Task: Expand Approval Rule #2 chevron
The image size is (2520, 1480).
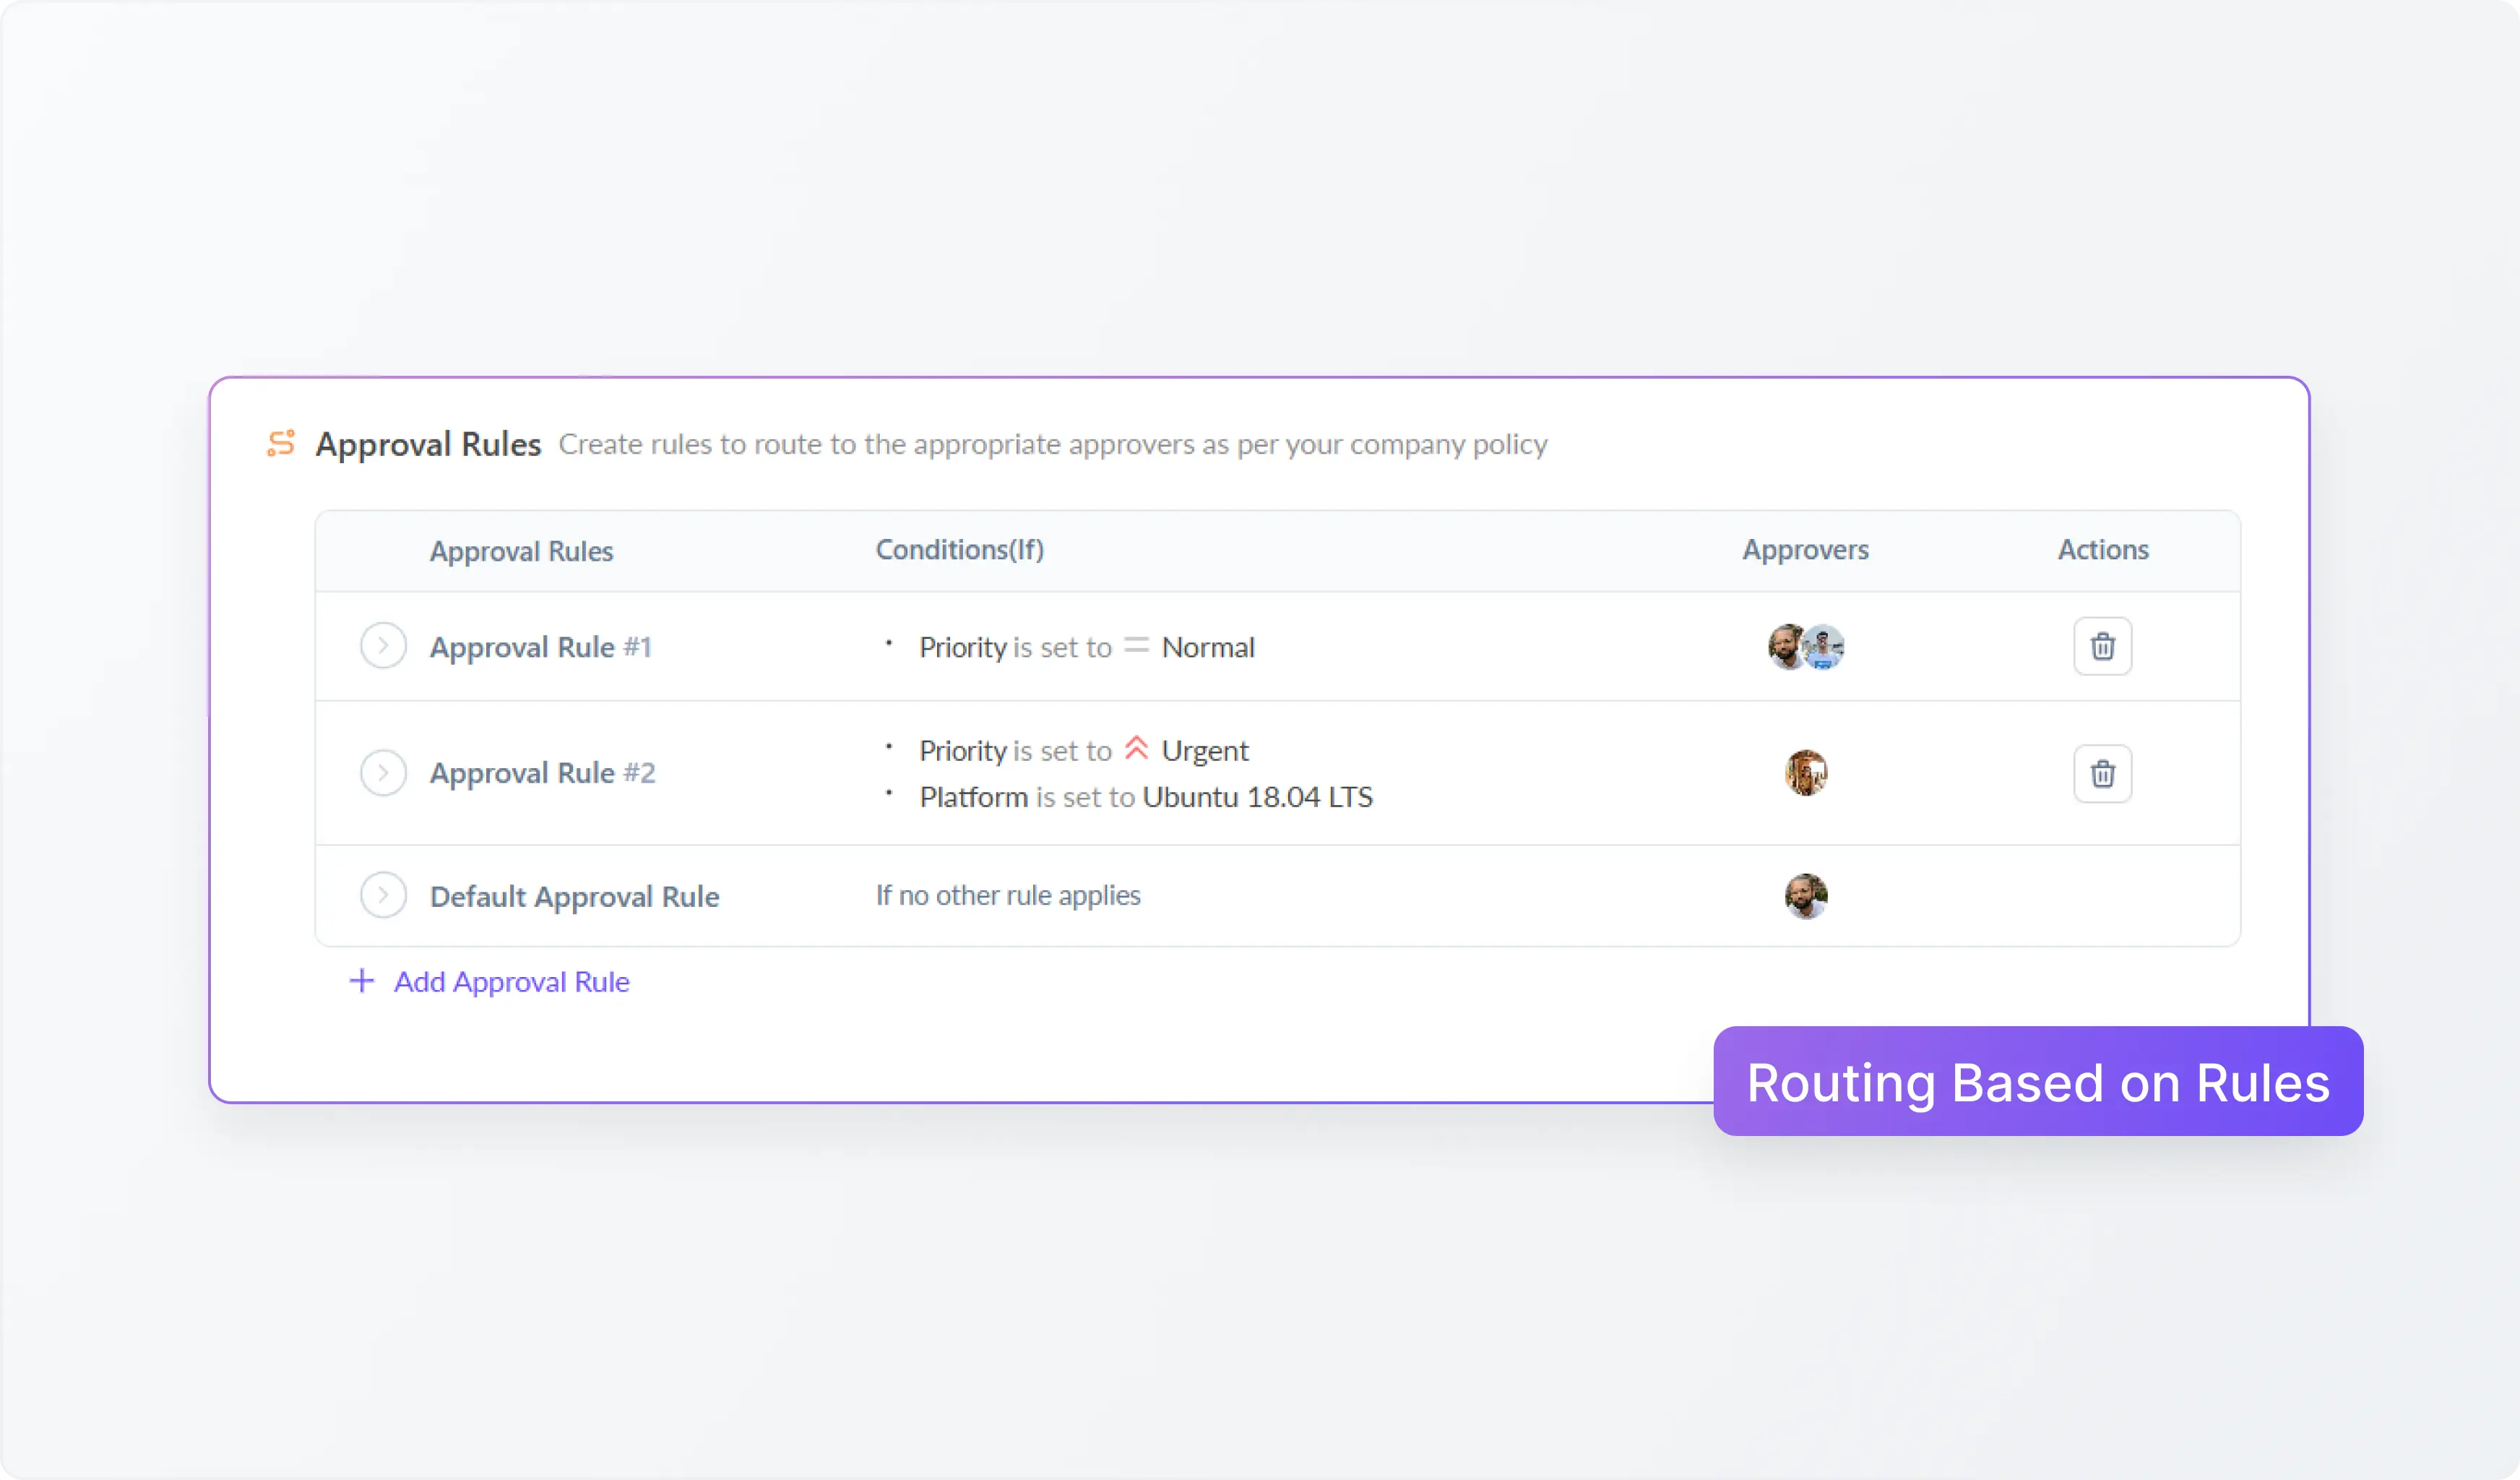Action: coord(383,773)
